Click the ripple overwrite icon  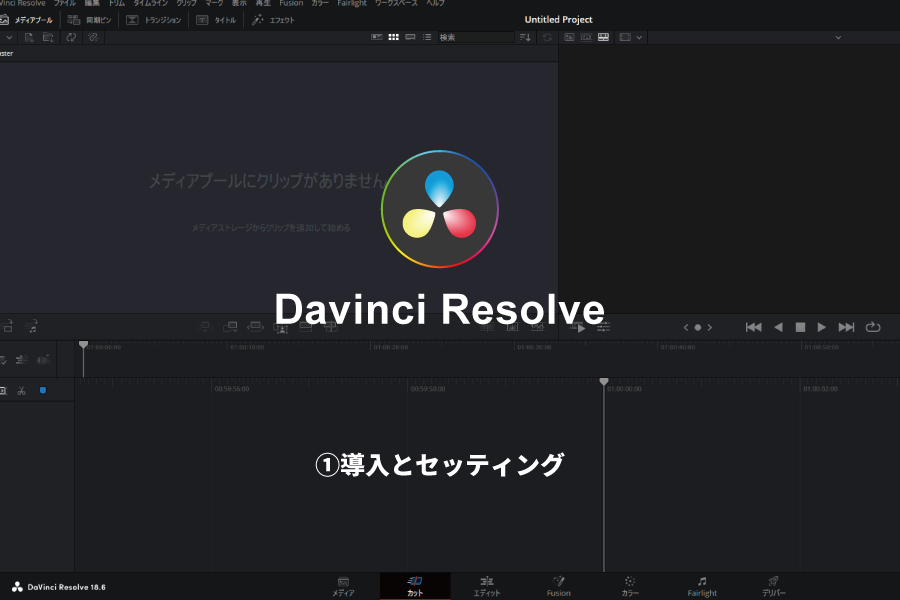click(x=255, y=327)
